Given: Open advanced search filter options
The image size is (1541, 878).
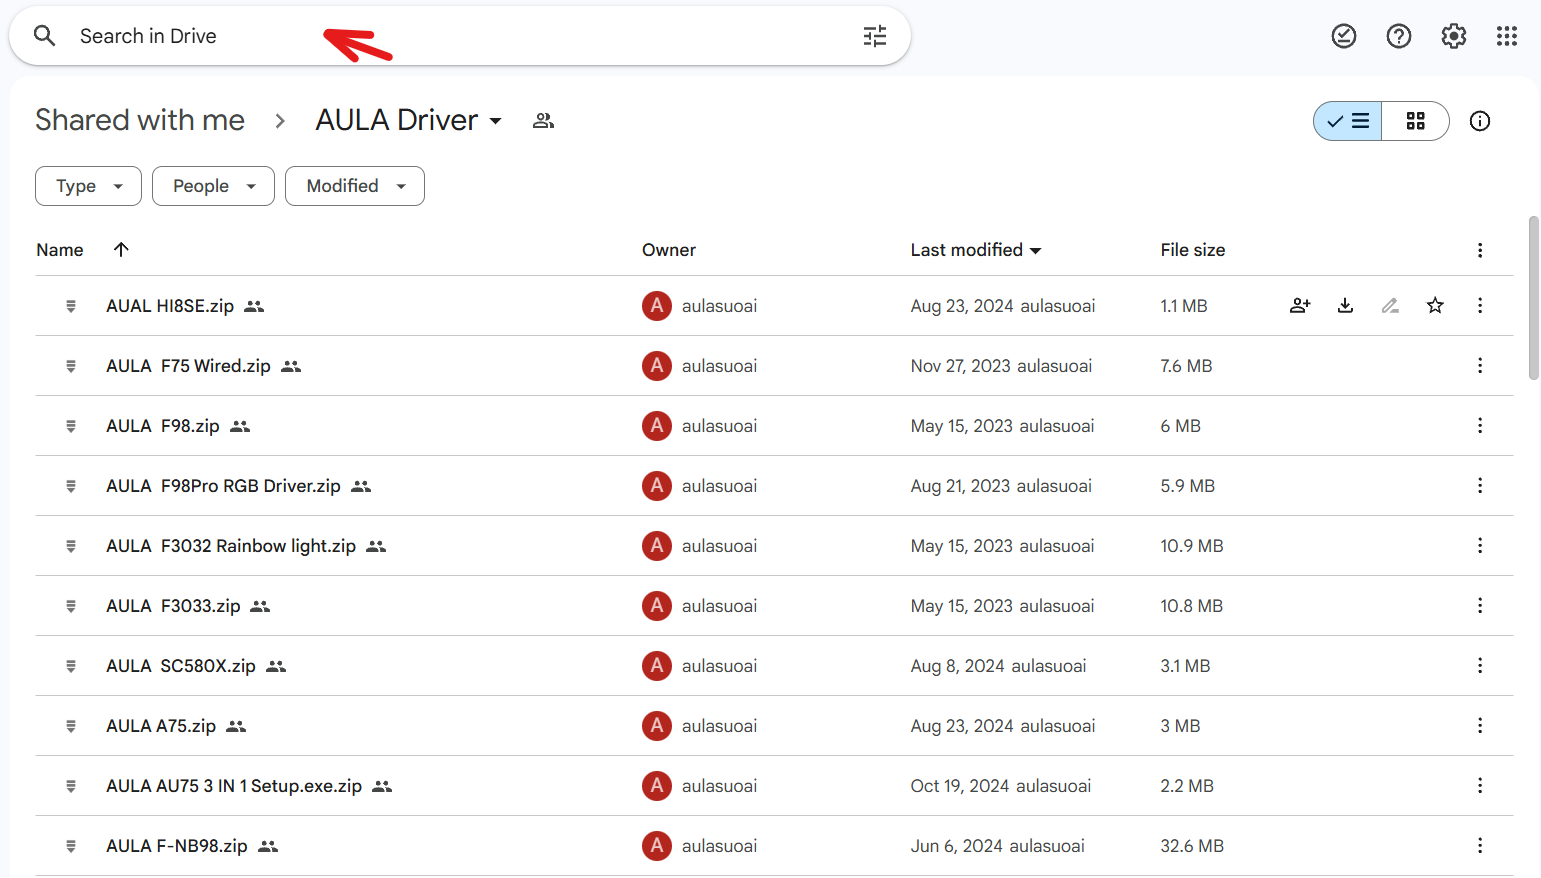Looking at the screenshot, I should coord(875,36).
